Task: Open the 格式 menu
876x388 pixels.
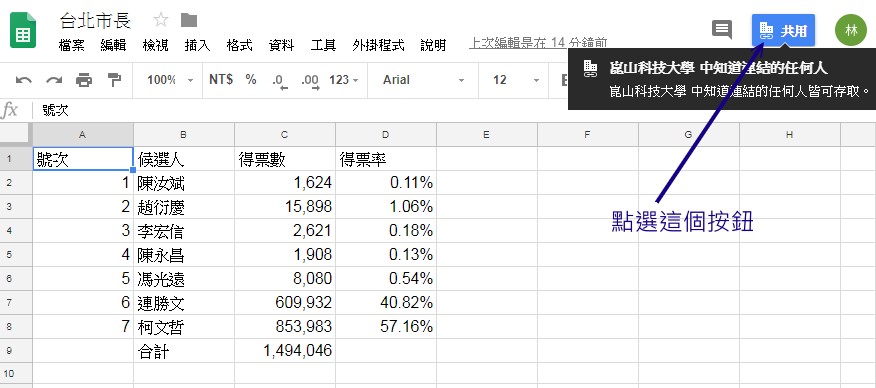Action: point(240,45)
